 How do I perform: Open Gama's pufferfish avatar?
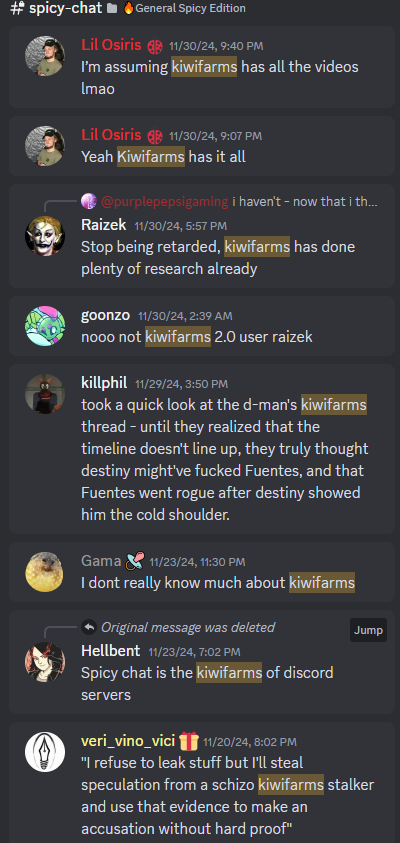click(x=45, y=572)
